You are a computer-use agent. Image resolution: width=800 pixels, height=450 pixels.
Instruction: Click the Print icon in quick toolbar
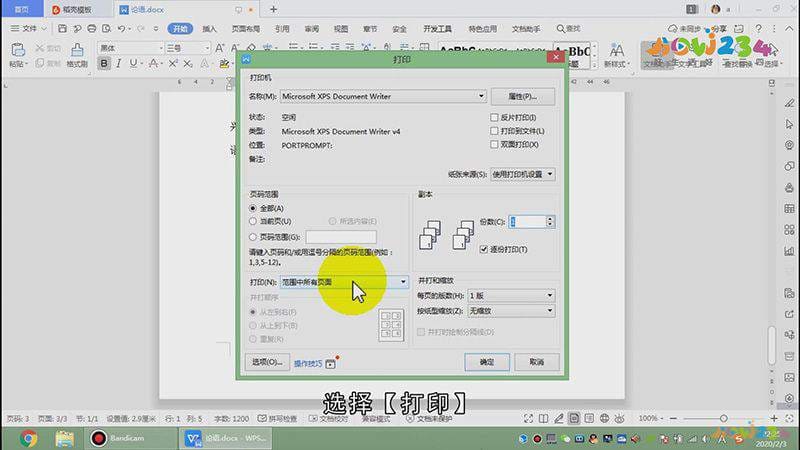pos(91,29)
